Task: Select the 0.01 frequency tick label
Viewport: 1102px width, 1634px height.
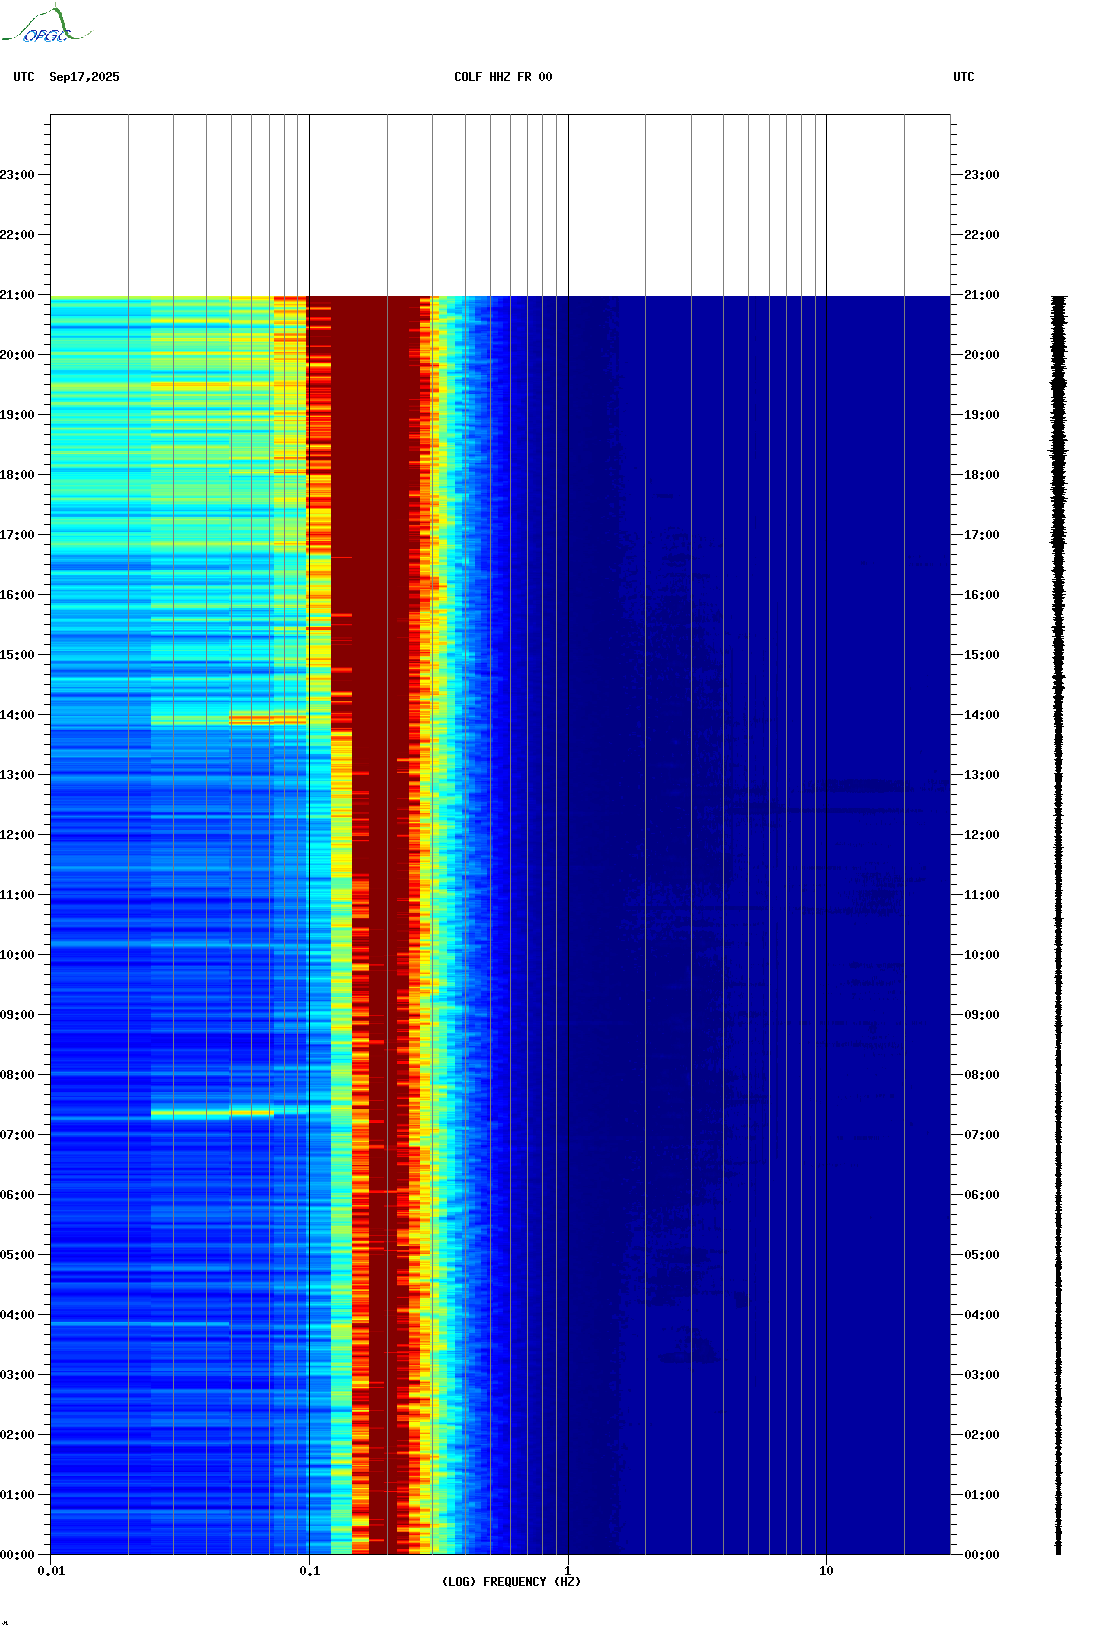Action: click(x=52, y=1571)
